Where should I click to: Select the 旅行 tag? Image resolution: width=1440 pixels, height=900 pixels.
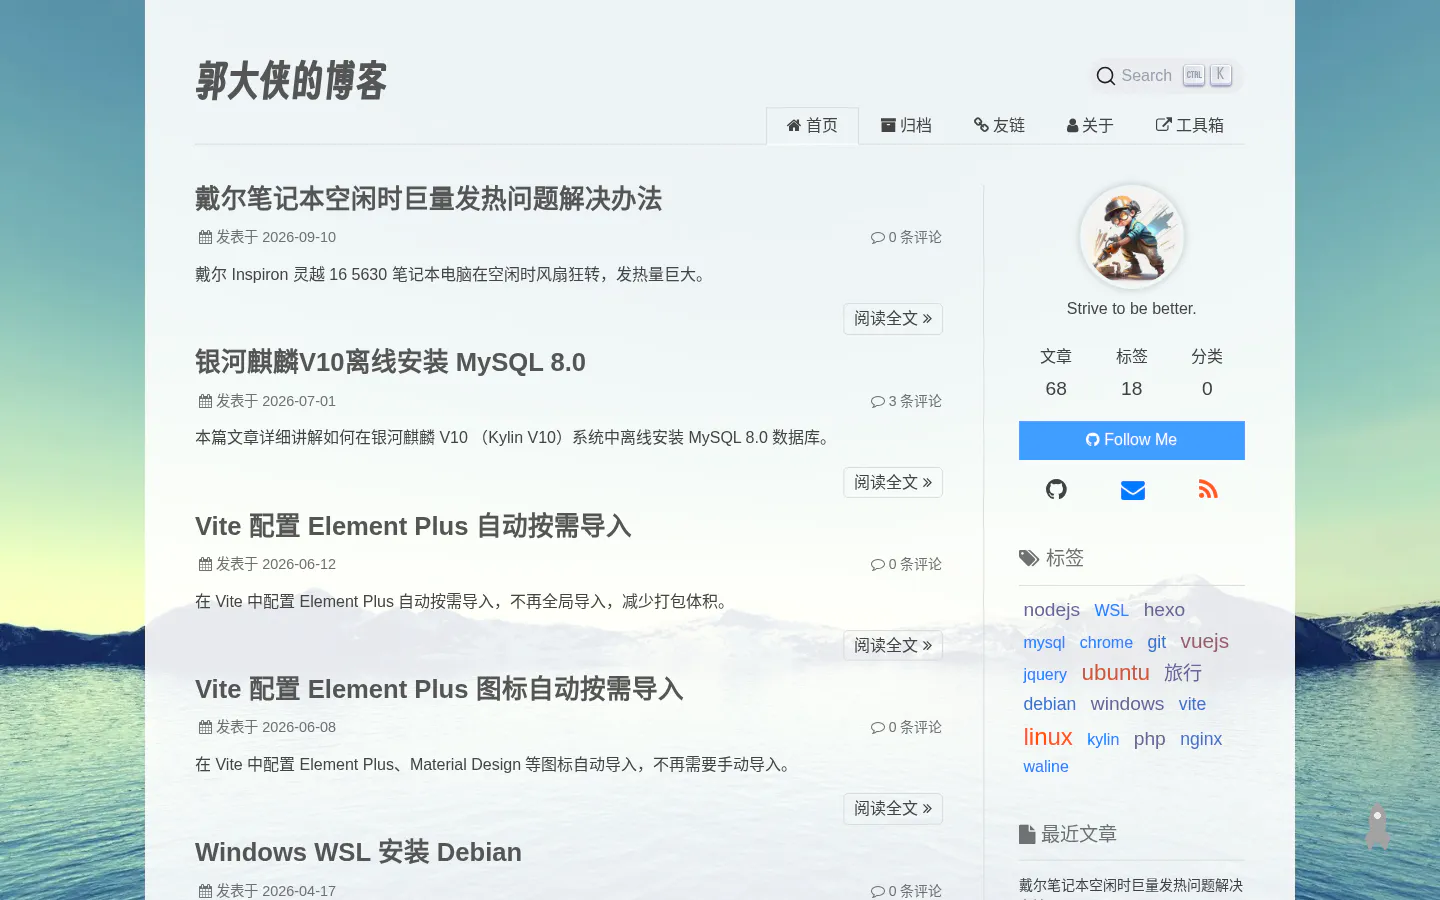pos(1183,673)
